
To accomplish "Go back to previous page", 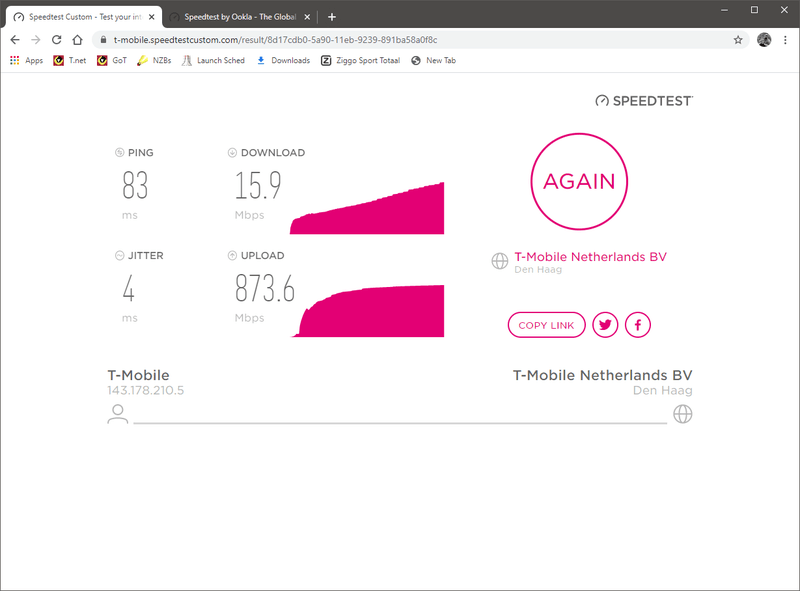I will click(x=15, y=40).
